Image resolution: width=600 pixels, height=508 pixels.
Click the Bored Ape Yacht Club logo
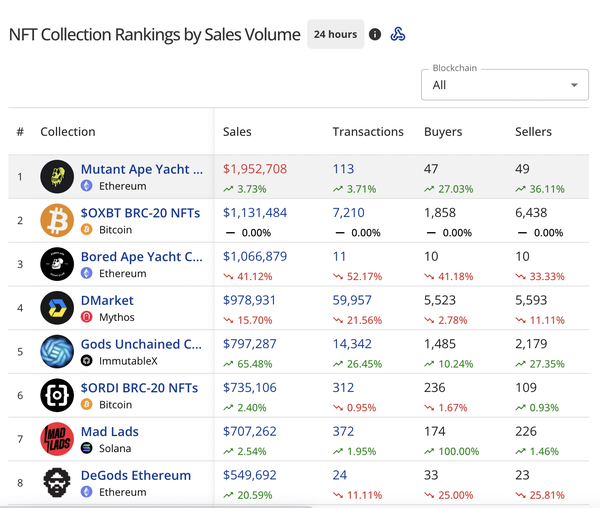click(57, 264)
